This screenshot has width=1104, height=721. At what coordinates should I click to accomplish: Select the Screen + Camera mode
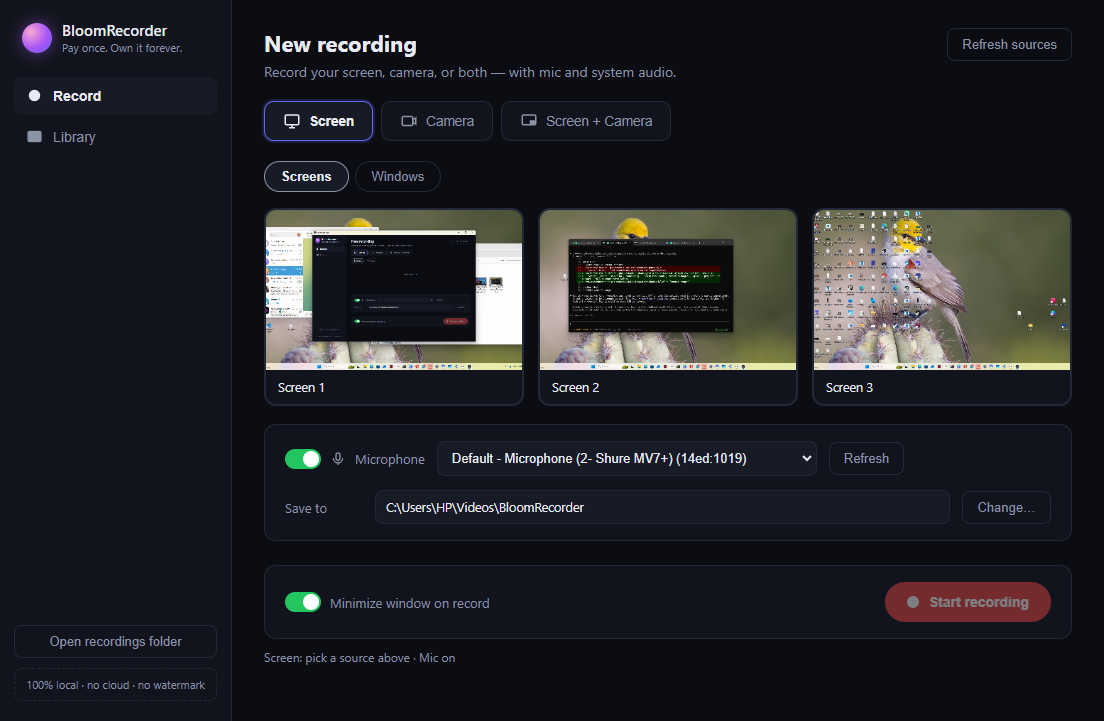pos(586,121)
